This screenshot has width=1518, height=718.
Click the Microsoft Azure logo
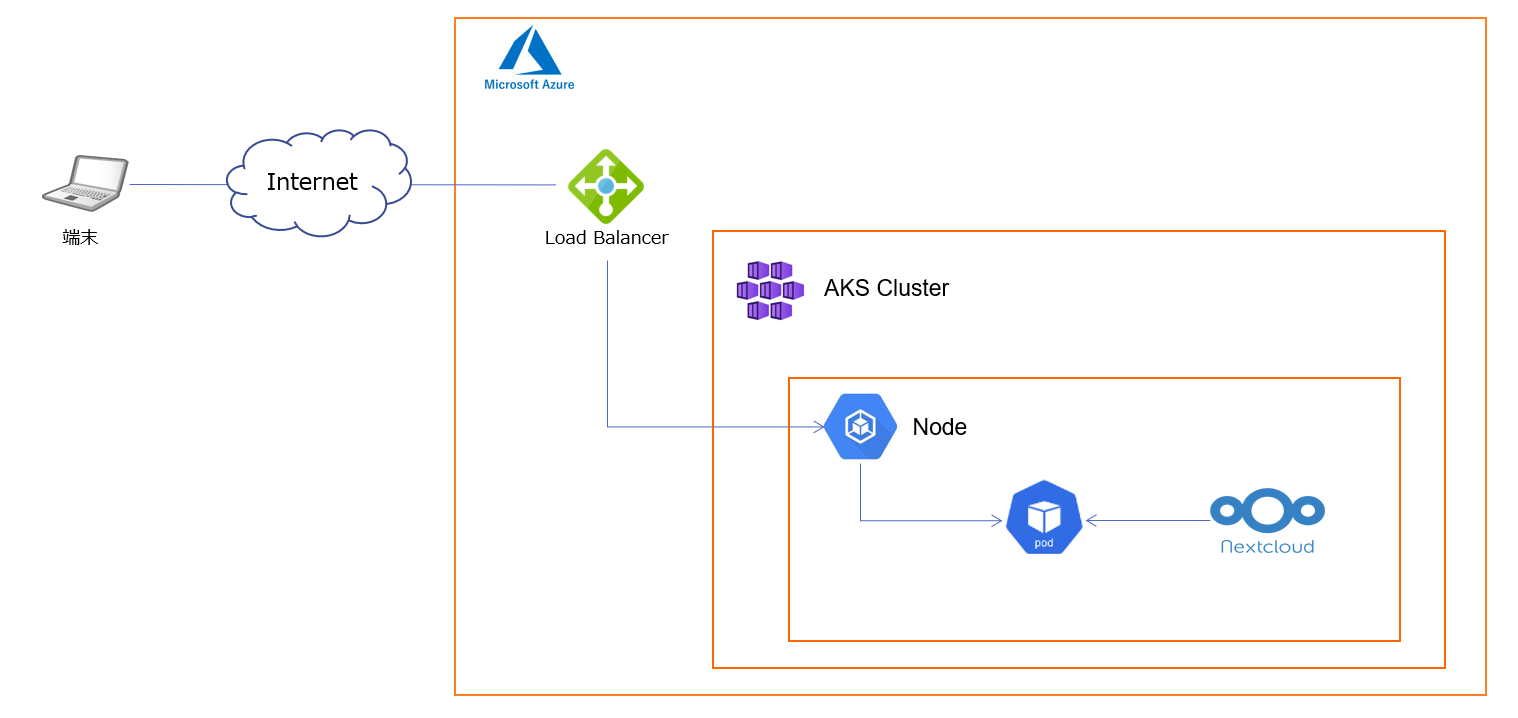coord(530,57)
